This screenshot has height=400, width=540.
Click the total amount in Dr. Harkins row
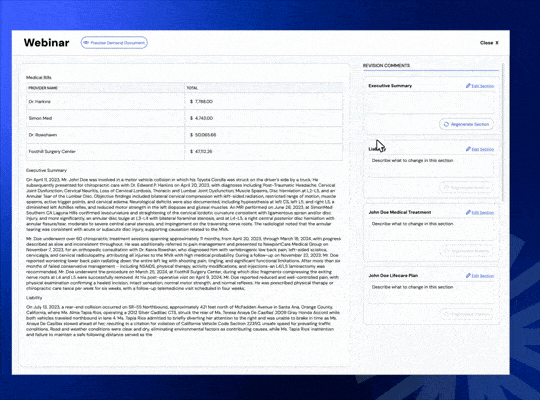click(x=201, y=102)
